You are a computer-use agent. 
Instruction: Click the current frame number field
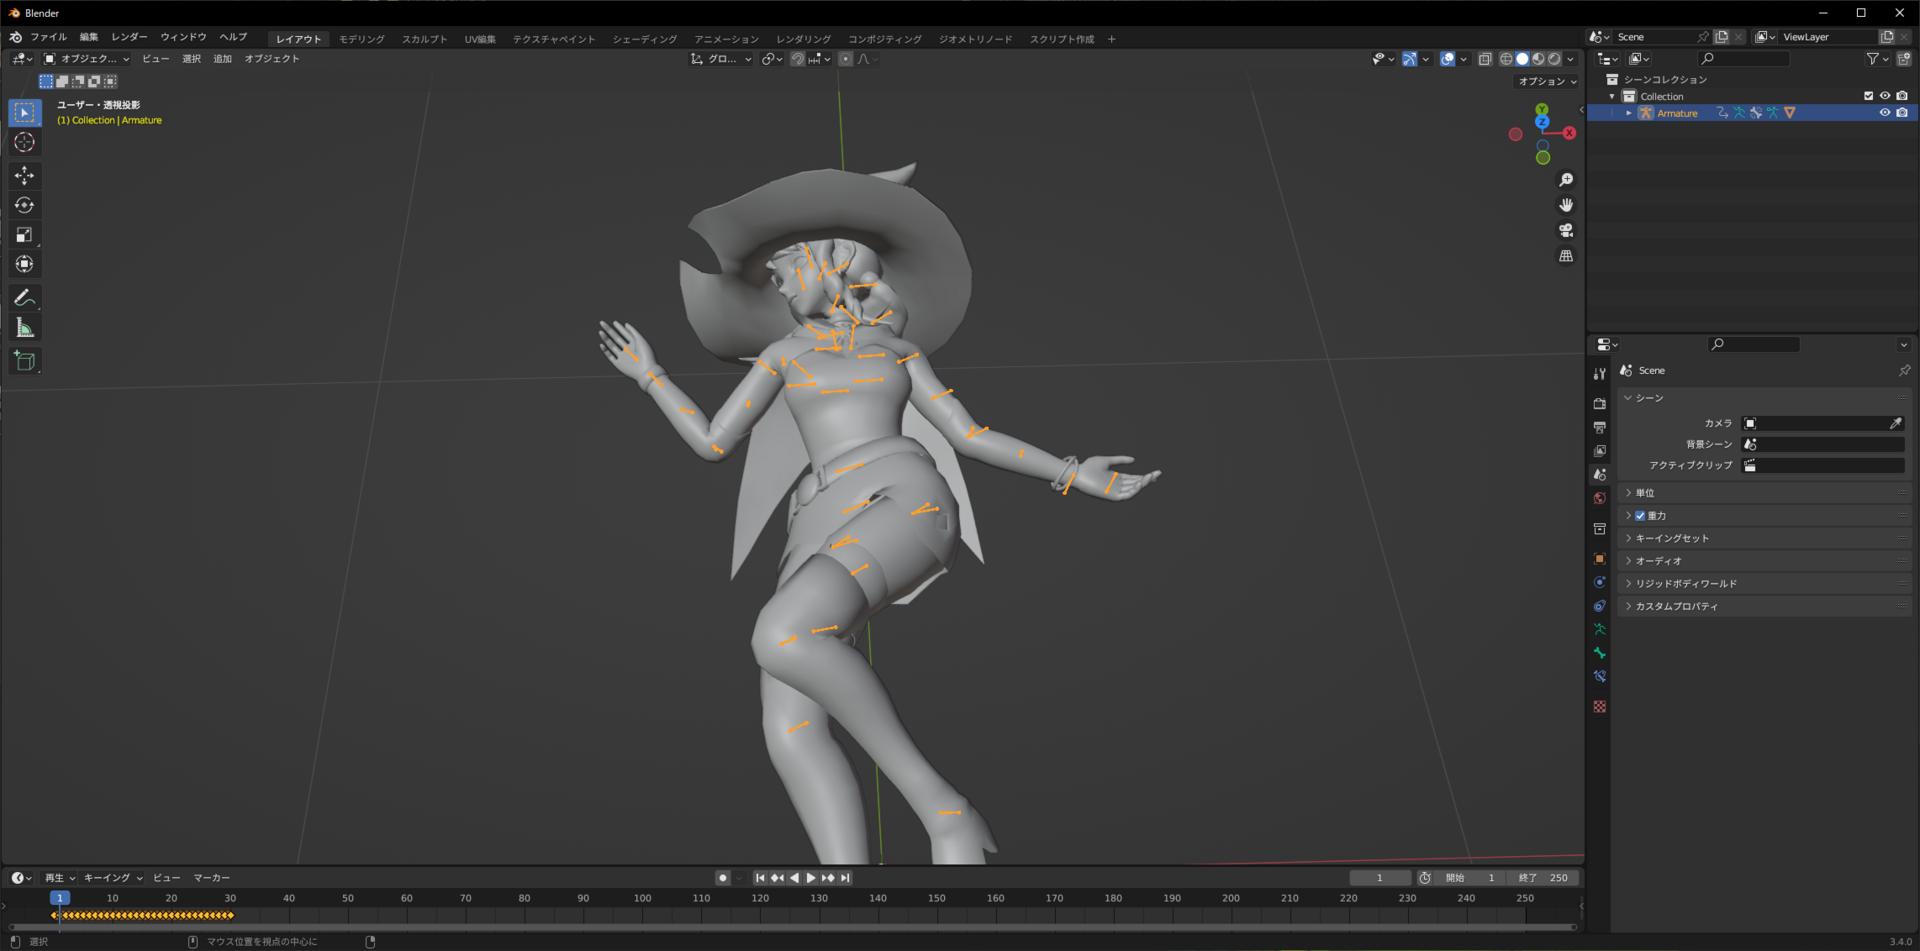pos(1380,878)
